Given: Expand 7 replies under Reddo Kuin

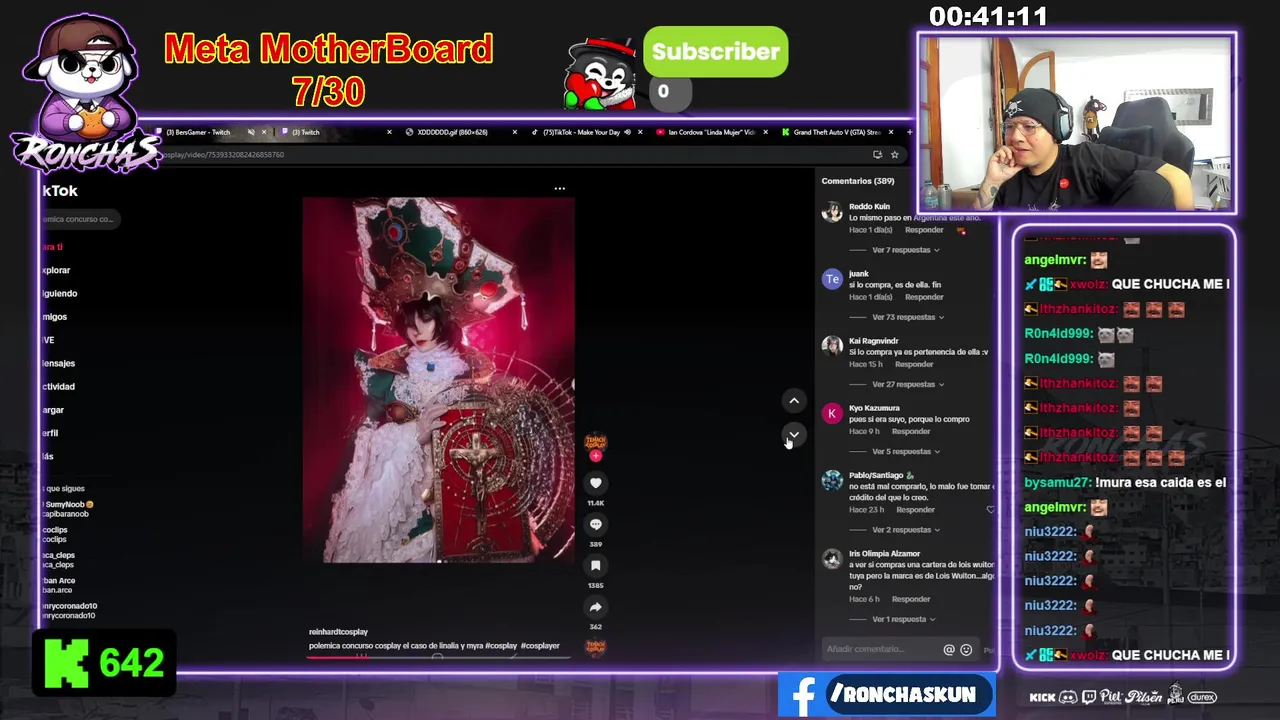Looking at the screenshot, I should [x=907, y=250].
